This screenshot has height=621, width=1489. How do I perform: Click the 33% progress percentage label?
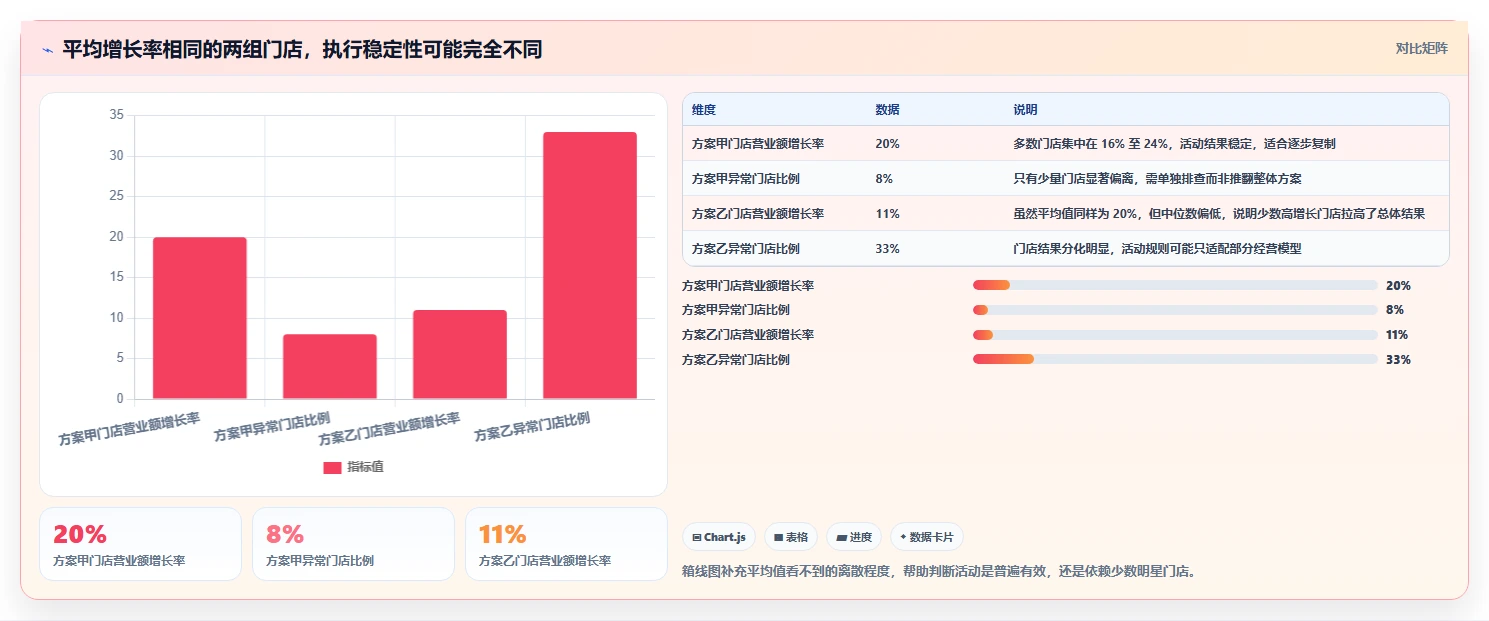click(x=1398, y=359)
